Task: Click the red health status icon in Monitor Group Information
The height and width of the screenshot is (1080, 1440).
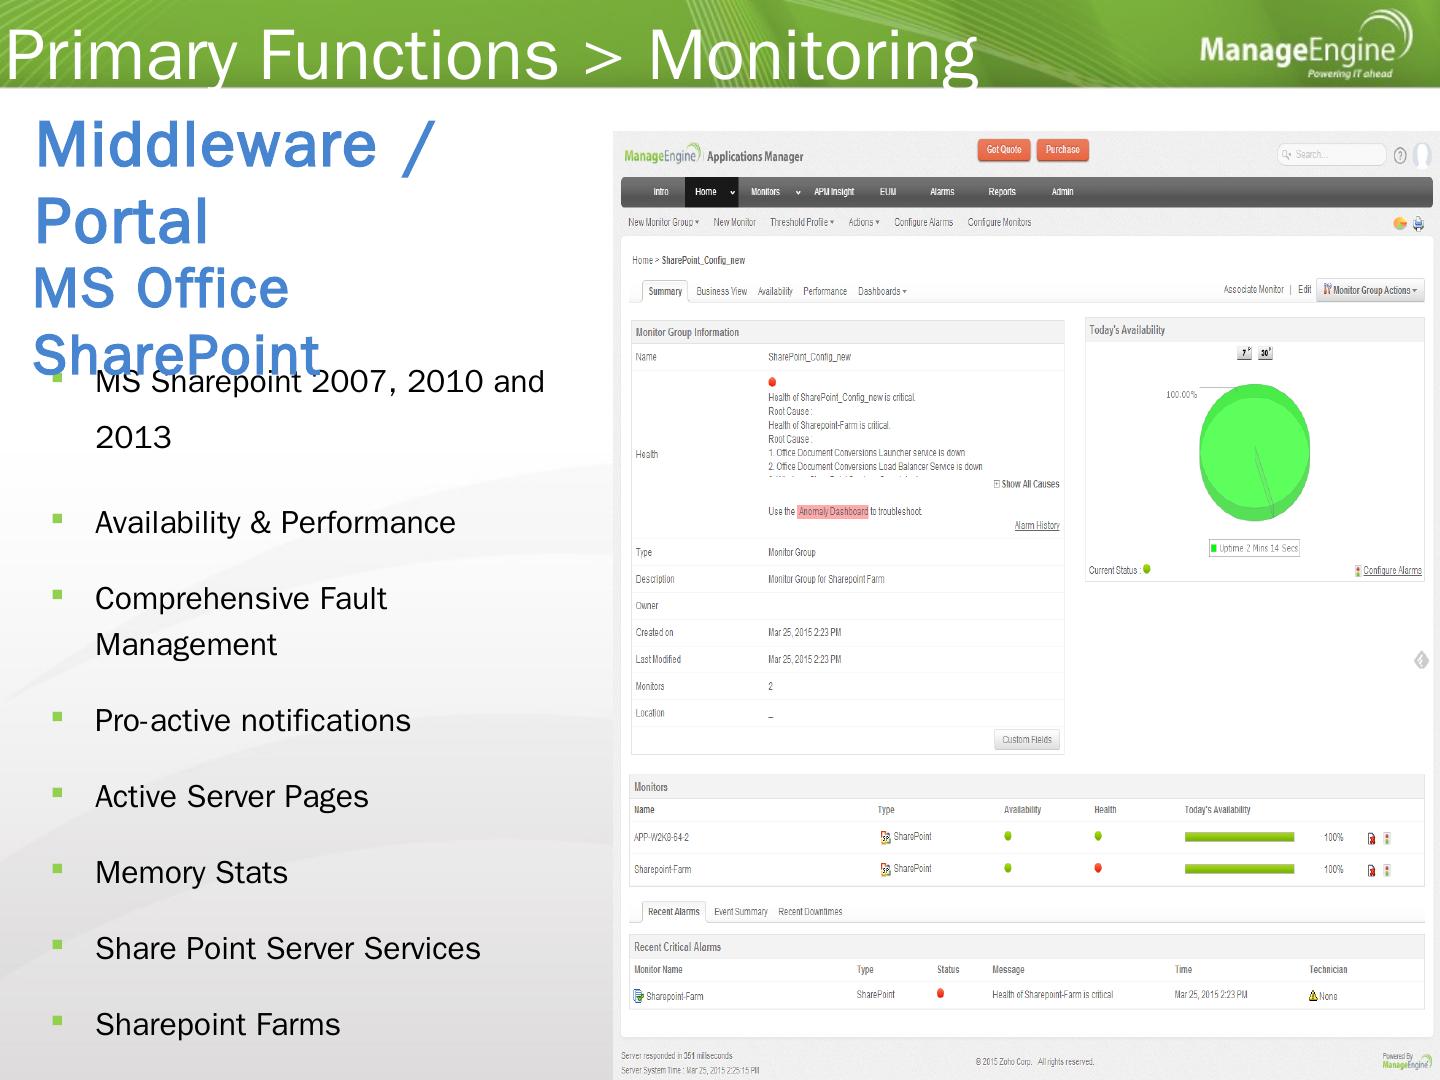Action: (x=772, y=382)
